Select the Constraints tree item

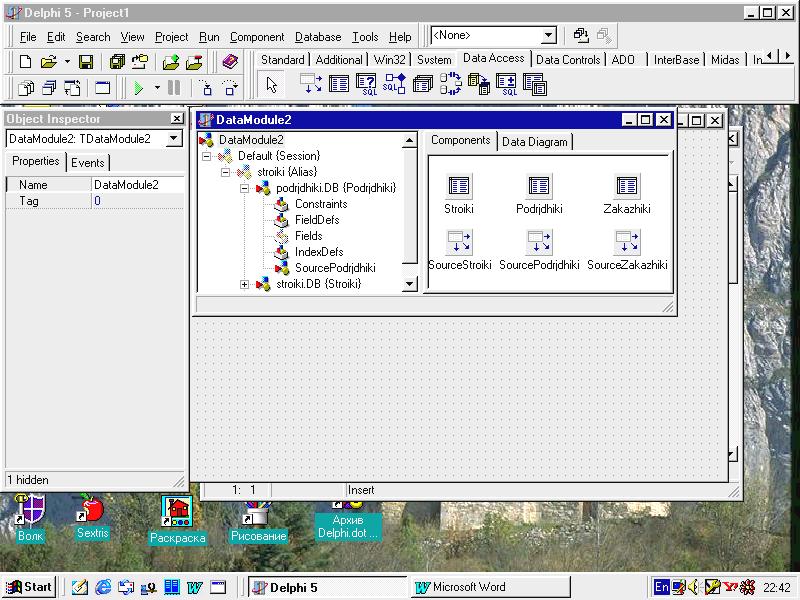(x=321, y=204)
